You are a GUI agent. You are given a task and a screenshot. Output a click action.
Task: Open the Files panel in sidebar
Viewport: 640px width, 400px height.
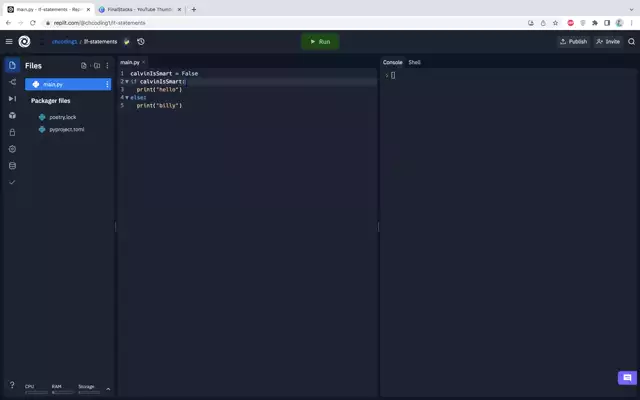coord(12,65)
